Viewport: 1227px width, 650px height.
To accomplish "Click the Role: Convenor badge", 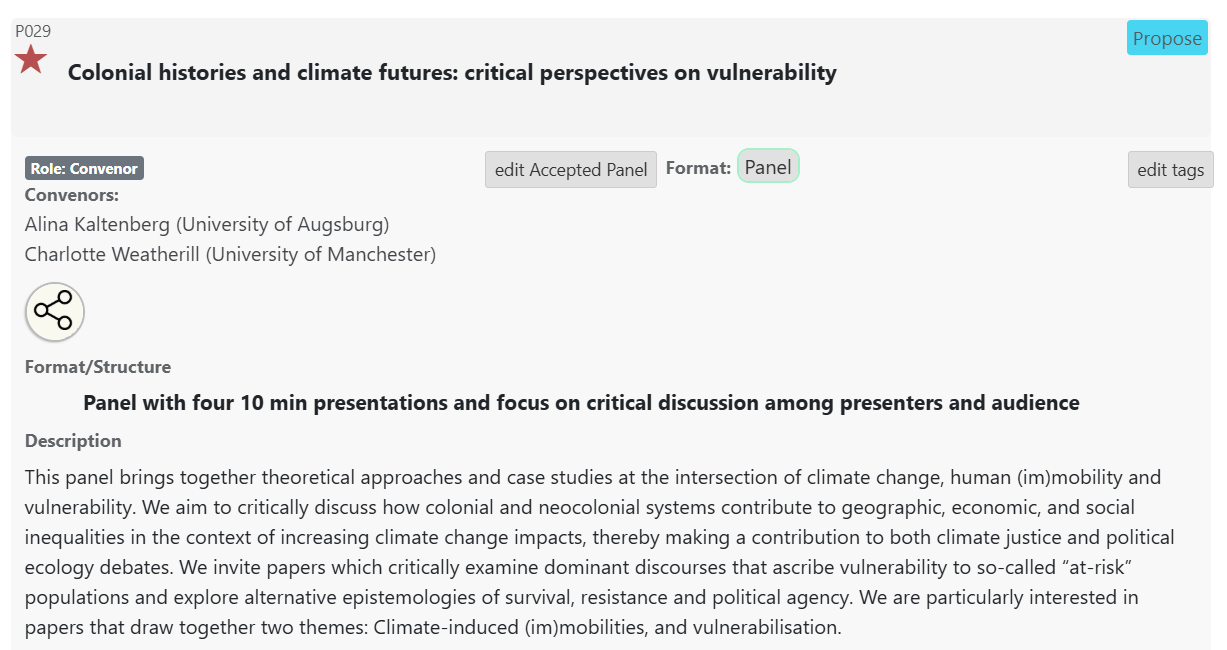I will 85,169.
